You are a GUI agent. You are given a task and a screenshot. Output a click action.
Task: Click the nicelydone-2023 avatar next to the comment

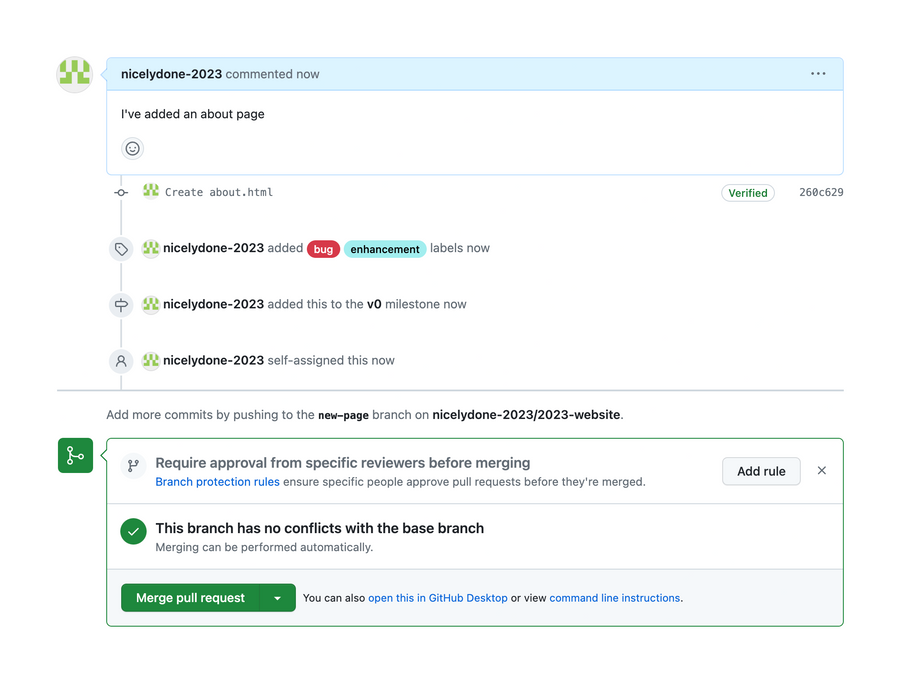point(75,73)
